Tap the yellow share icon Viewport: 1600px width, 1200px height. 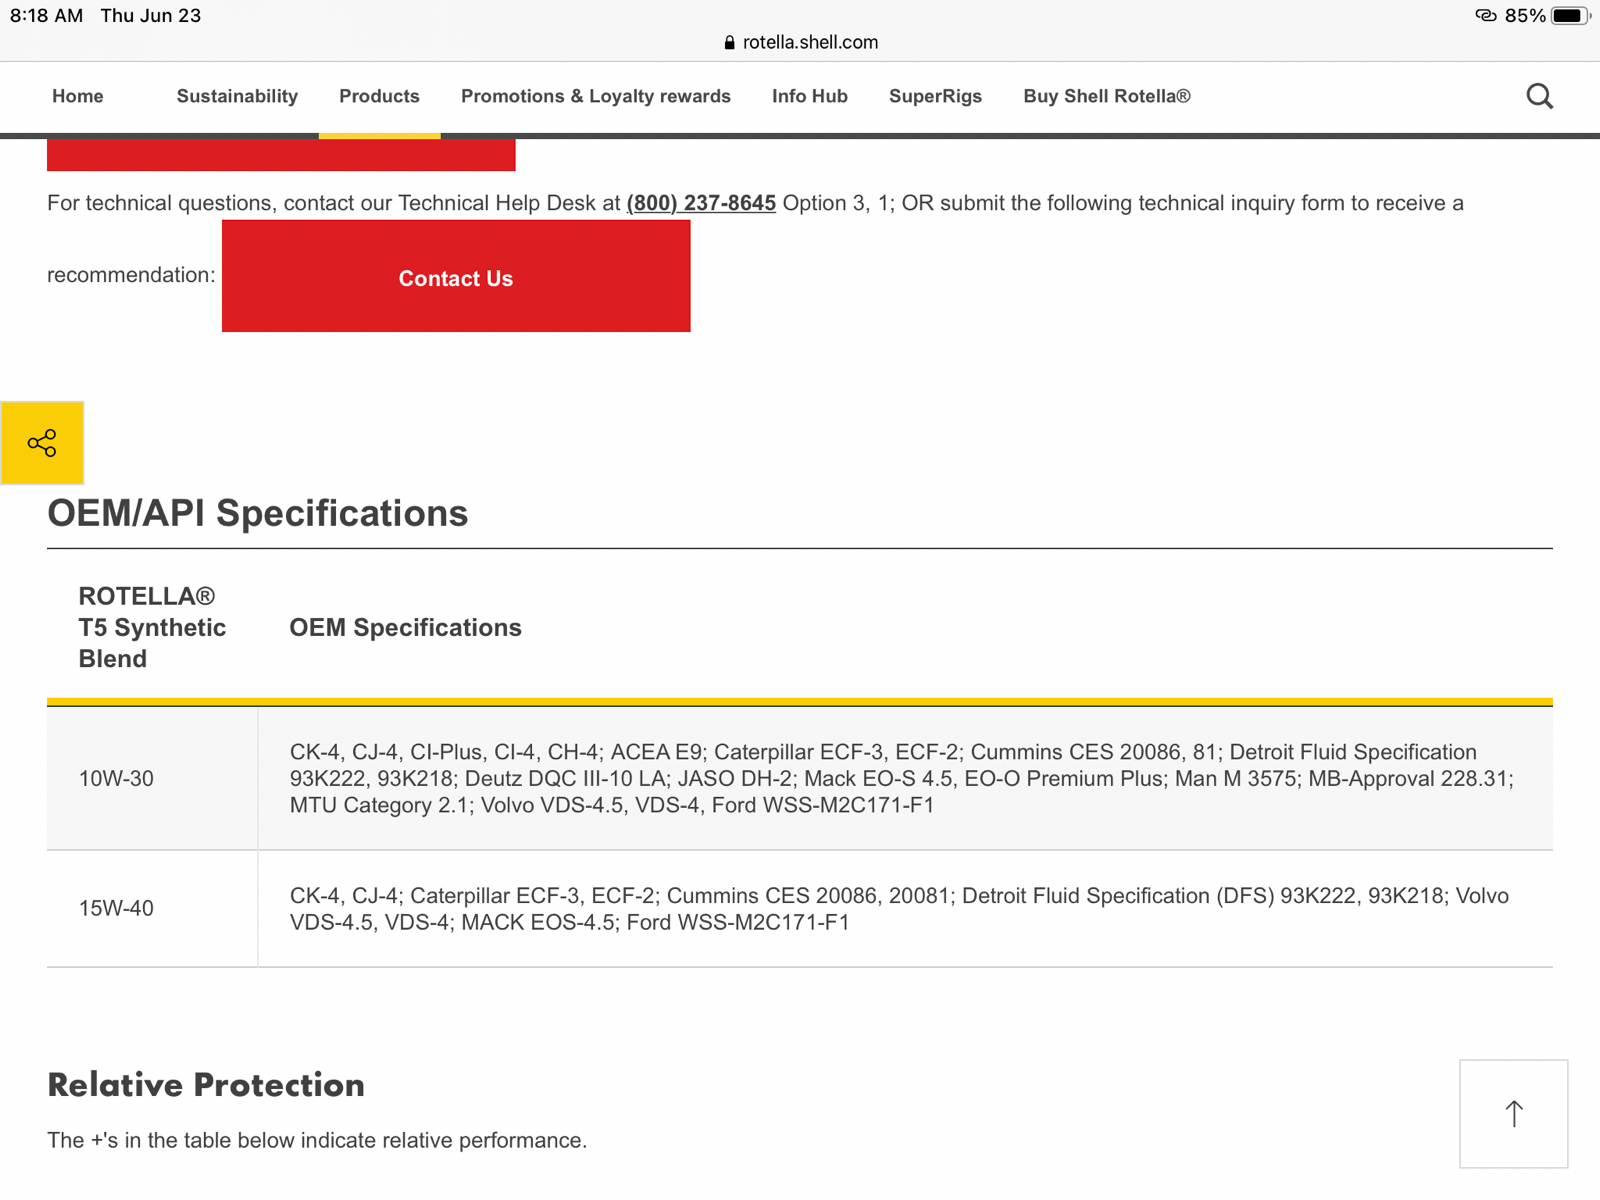(42, 443)
